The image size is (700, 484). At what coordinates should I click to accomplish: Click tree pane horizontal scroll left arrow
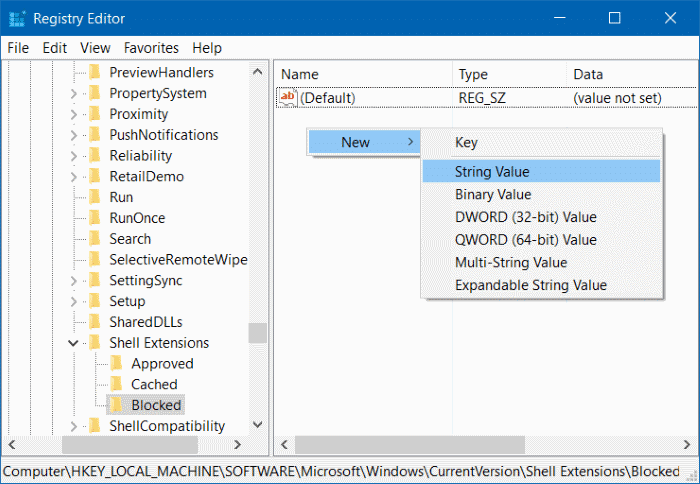12,445
